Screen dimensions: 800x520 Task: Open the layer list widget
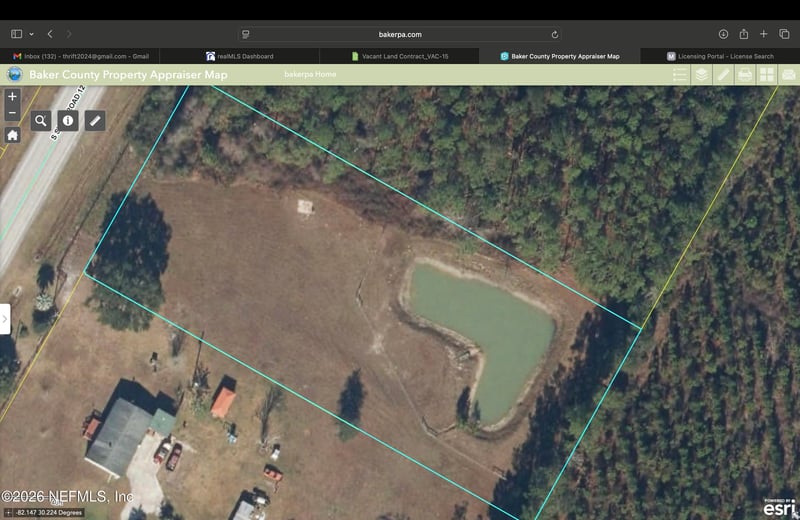(702, 75)
